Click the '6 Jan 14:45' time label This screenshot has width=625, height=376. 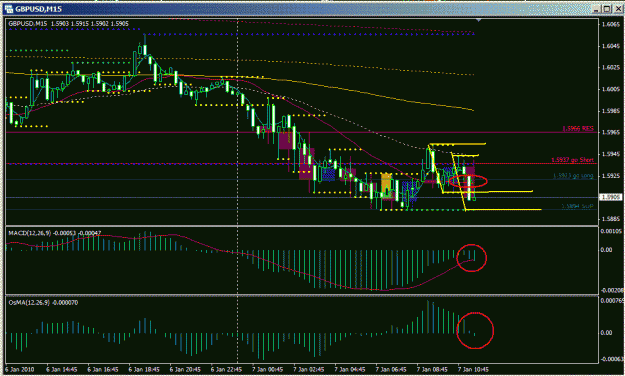pos(61,370)
